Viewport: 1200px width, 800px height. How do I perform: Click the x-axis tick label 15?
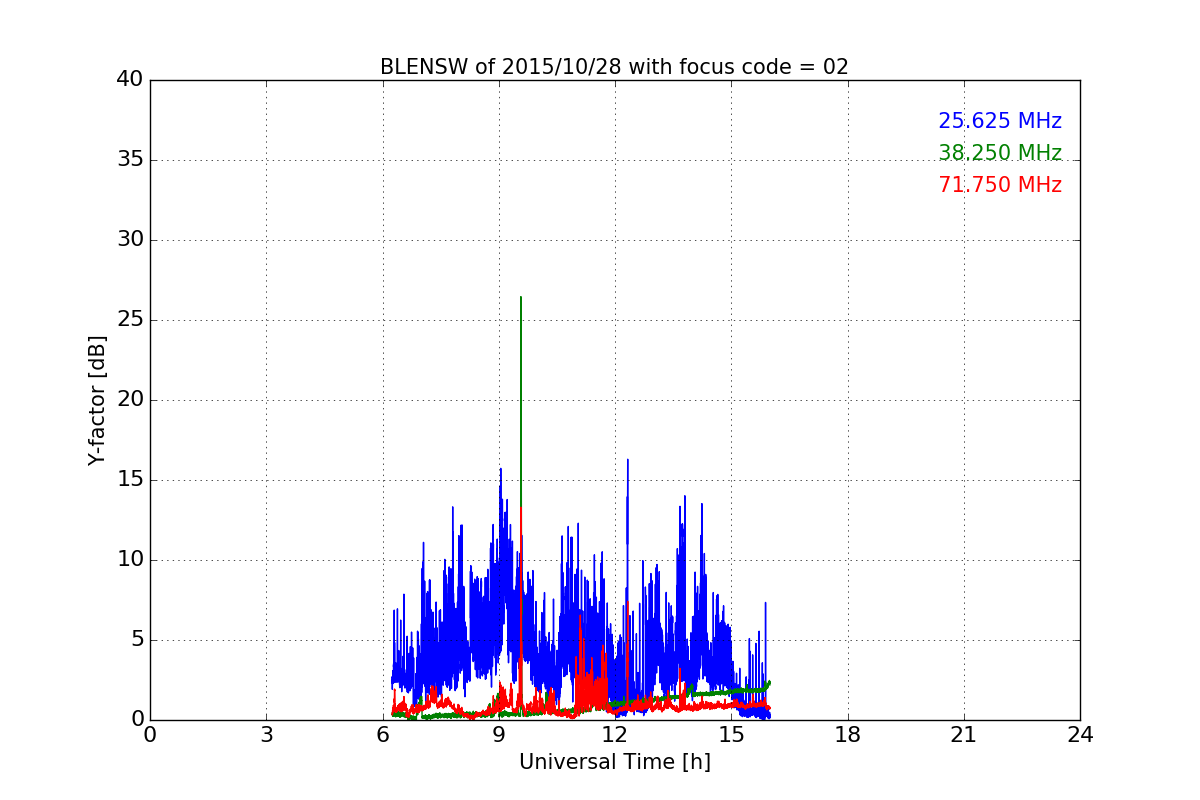tap(731, 734)
